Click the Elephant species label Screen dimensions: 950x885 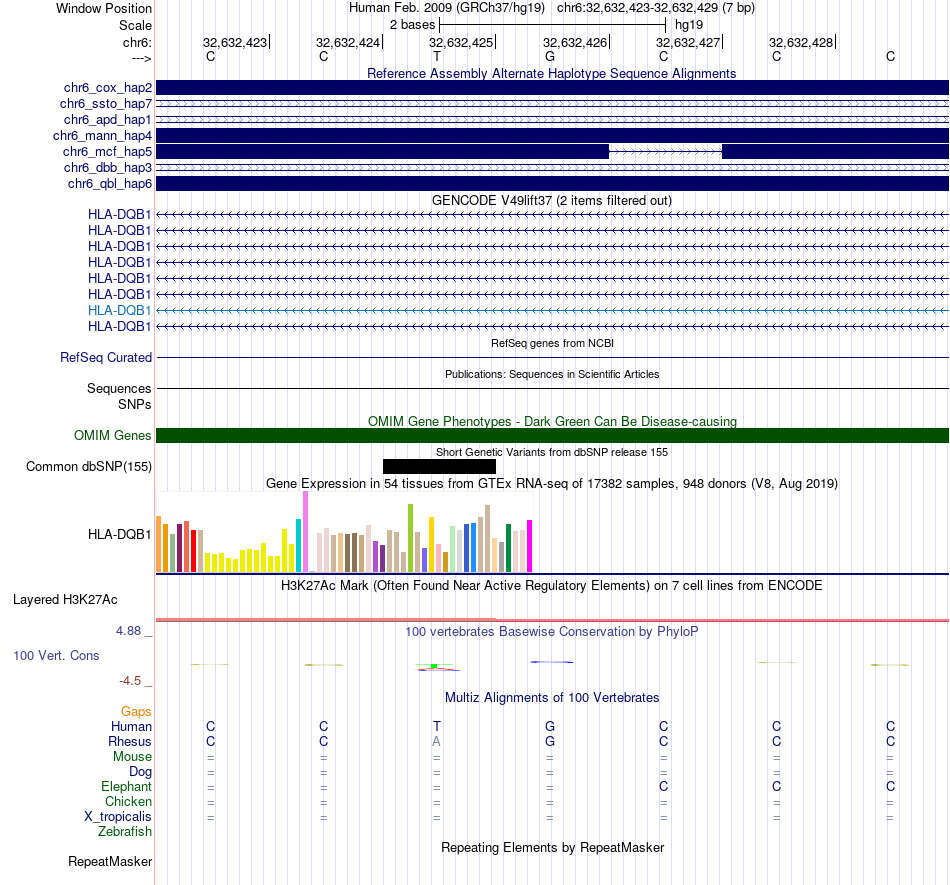pyautogui.click(x=127, y=786)
